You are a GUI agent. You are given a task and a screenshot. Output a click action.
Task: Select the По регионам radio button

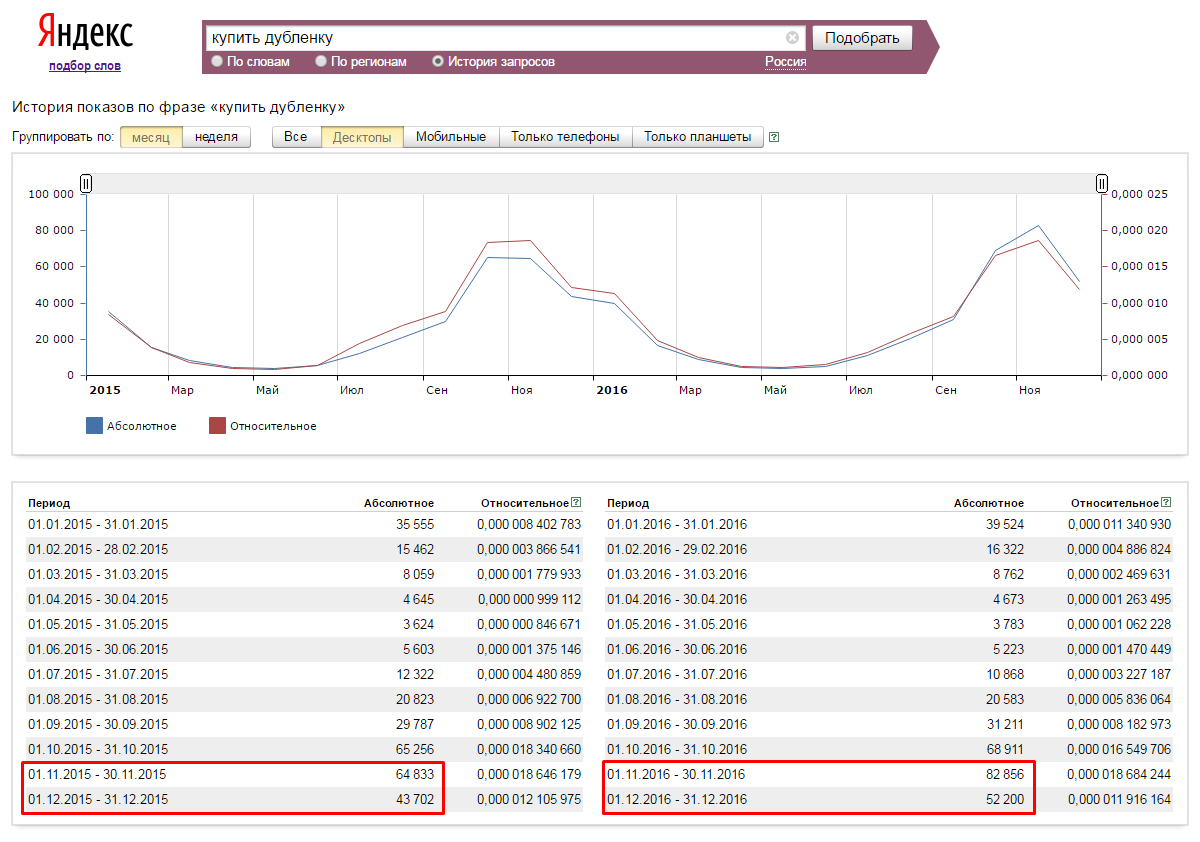(x=321, y=62)
